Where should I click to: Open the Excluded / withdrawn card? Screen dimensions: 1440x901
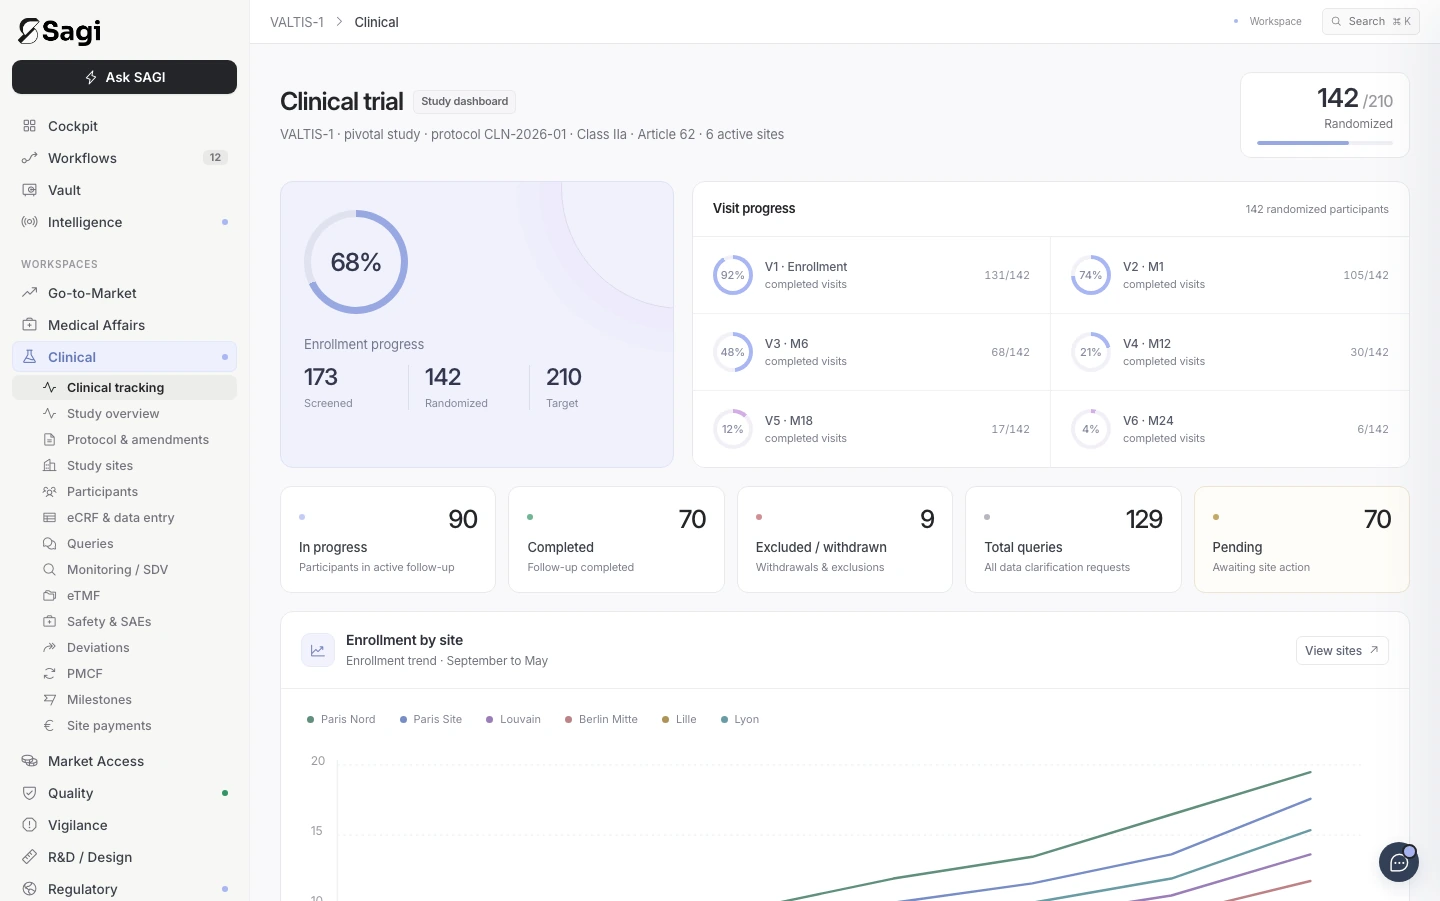[x=845, y=539]
